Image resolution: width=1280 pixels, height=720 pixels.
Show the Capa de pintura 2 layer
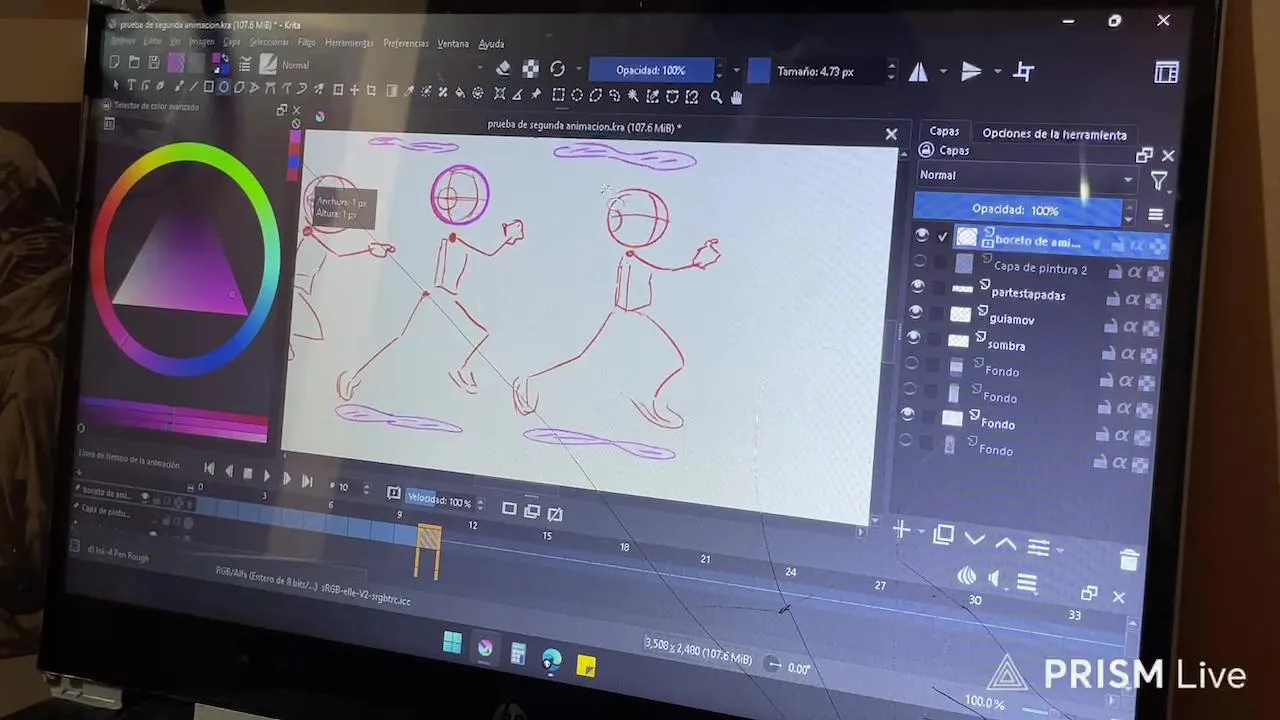click(920, 260)
